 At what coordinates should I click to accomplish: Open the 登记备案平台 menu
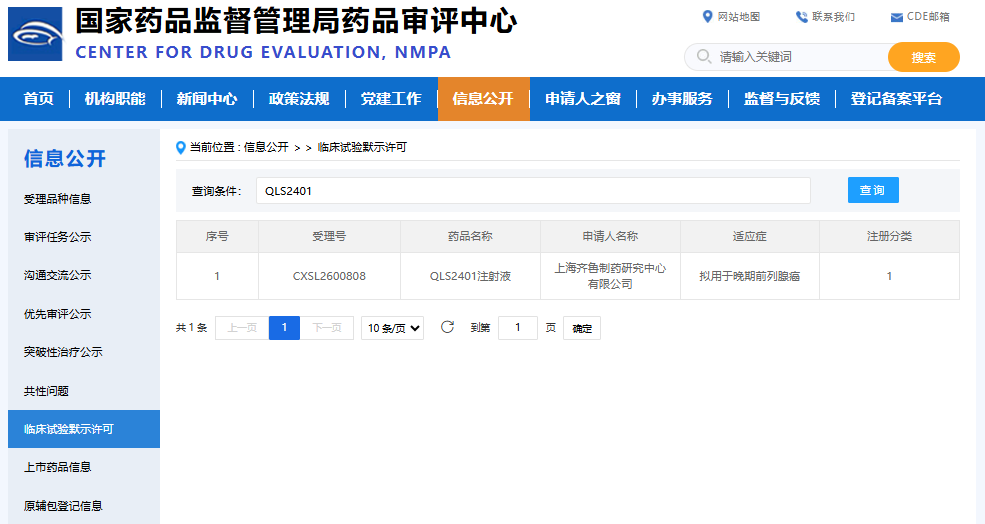coord(896,99)
